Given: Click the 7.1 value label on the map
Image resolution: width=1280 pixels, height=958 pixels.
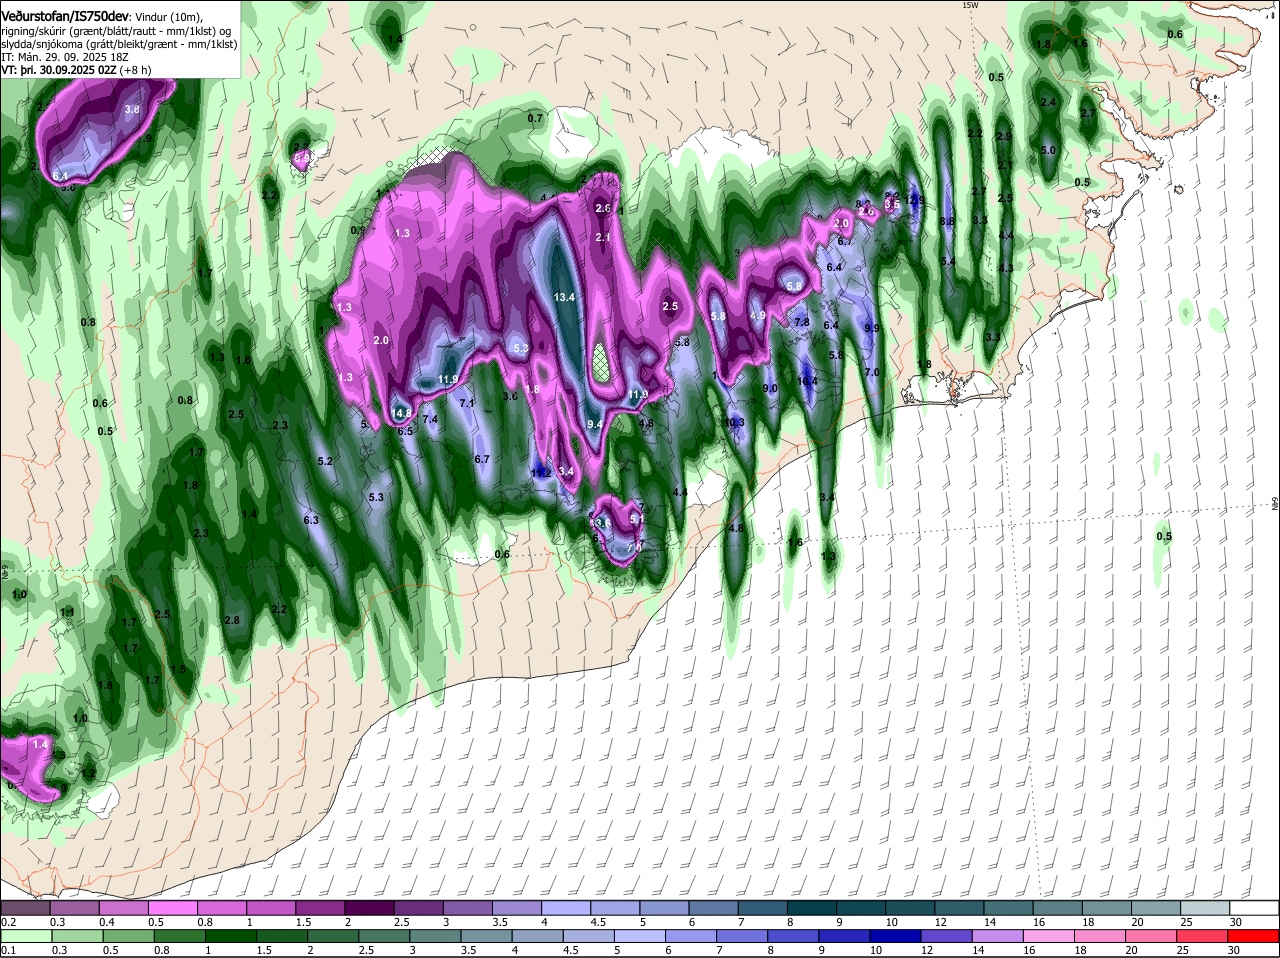Looking at the screenshot, I should click(x=467, y=403).
